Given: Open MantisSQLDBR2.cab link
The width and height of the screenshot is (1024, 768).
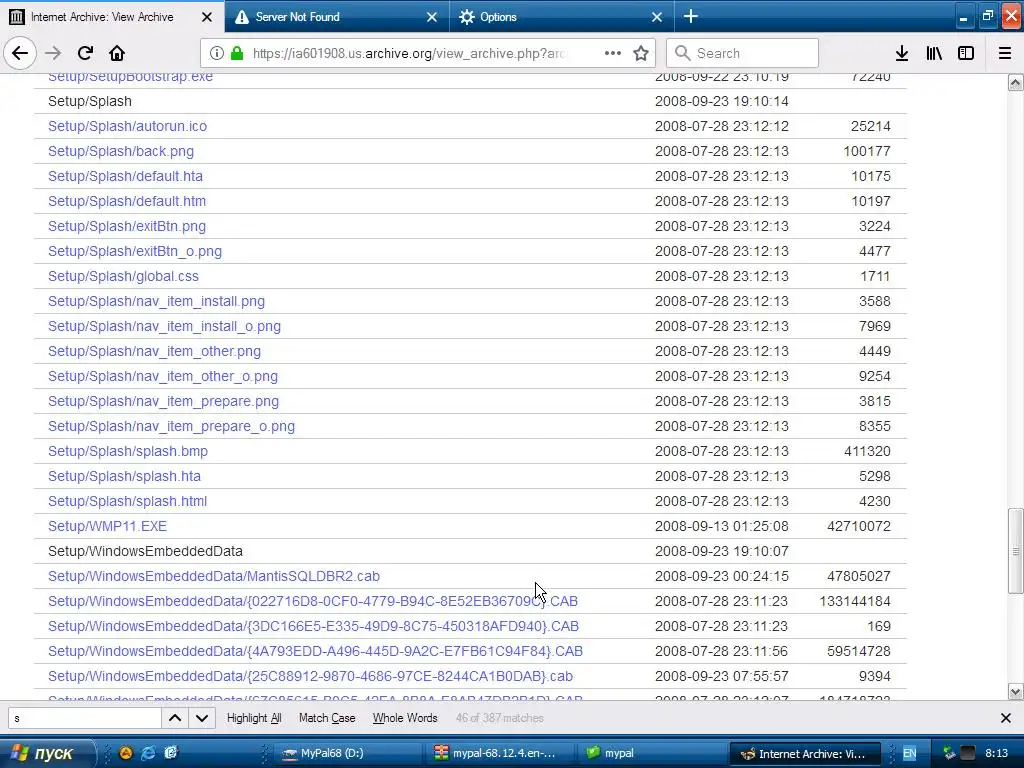Looking at the screenshot, I should (x=214, y=576).
